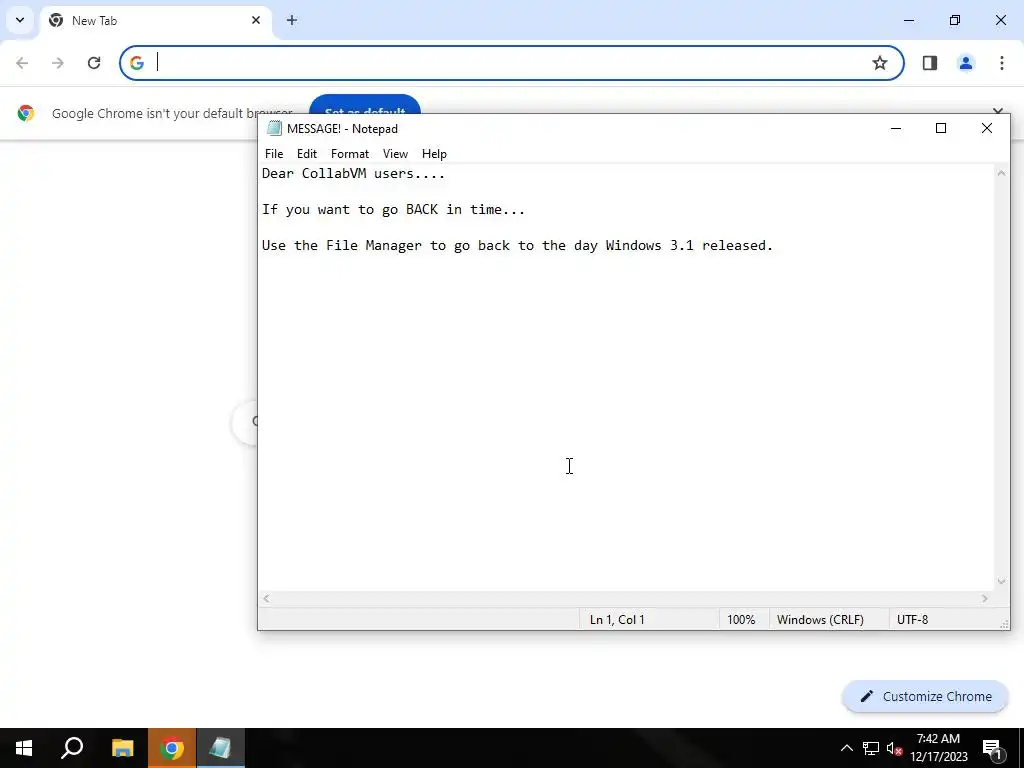This screenshot has height=768, width=1024.
Task: Open Notepad's File menu
Action: 274,153
